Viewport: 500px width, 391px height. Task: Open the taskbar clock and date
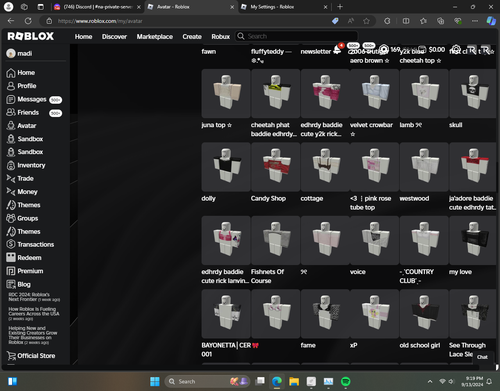472,381
